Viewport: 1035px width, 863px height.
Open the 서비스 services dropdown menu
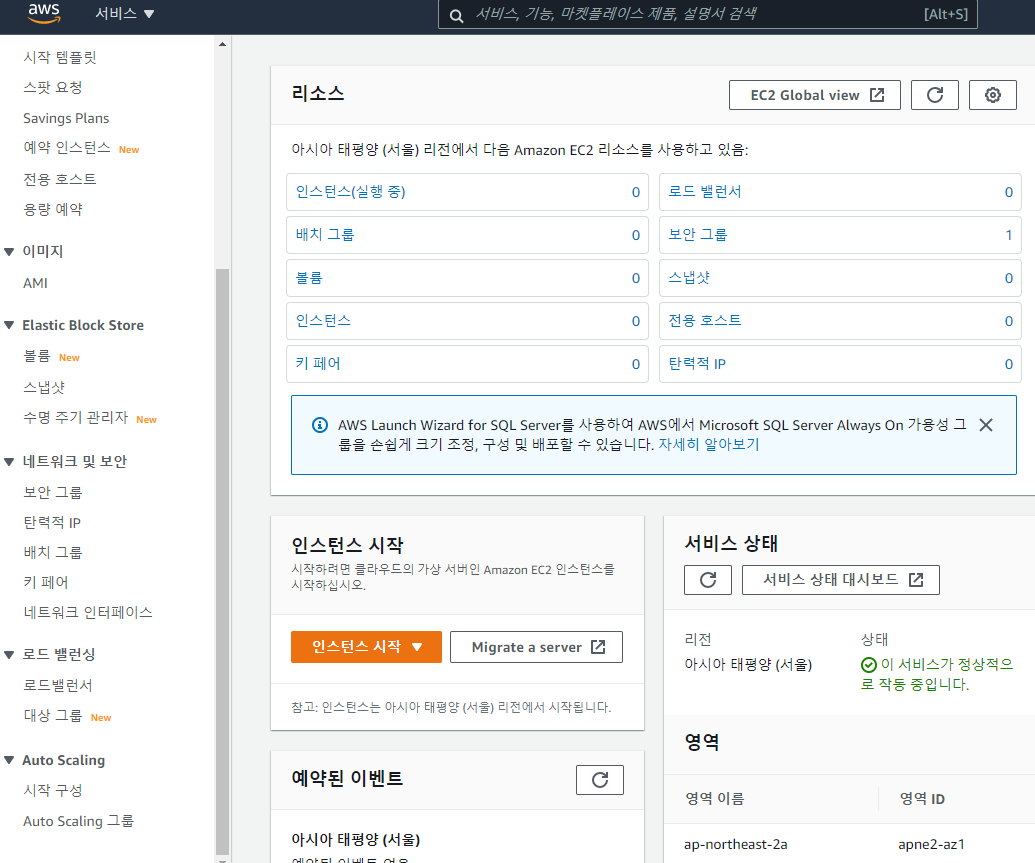click(x=124, y=13)
